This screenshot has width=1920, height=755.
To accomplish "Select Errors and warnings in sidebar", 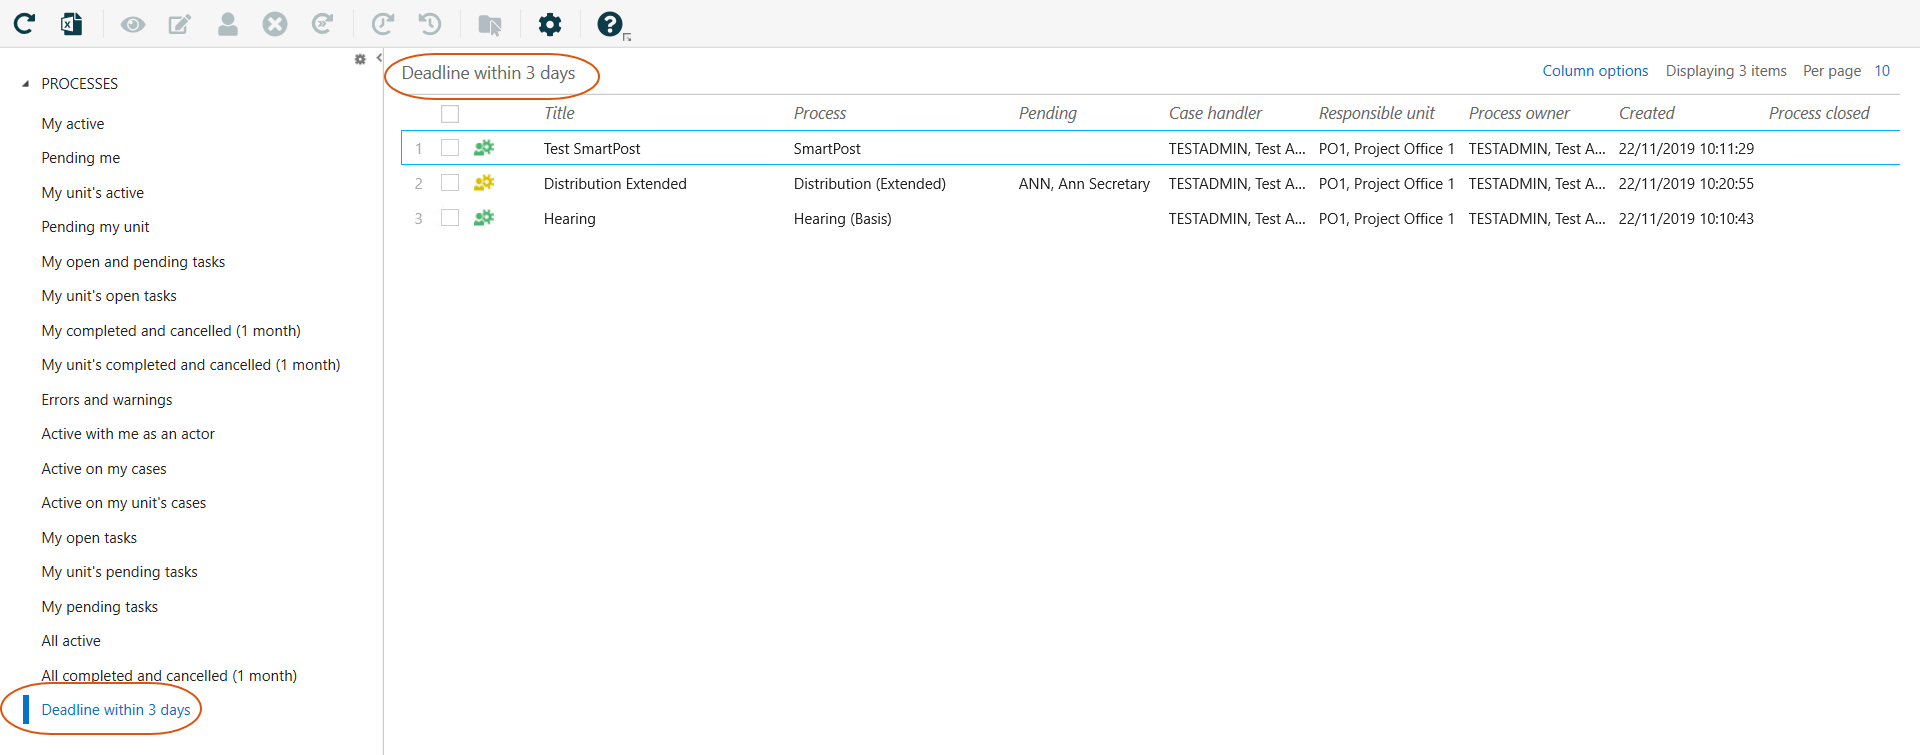I will (x=107, y=400).
